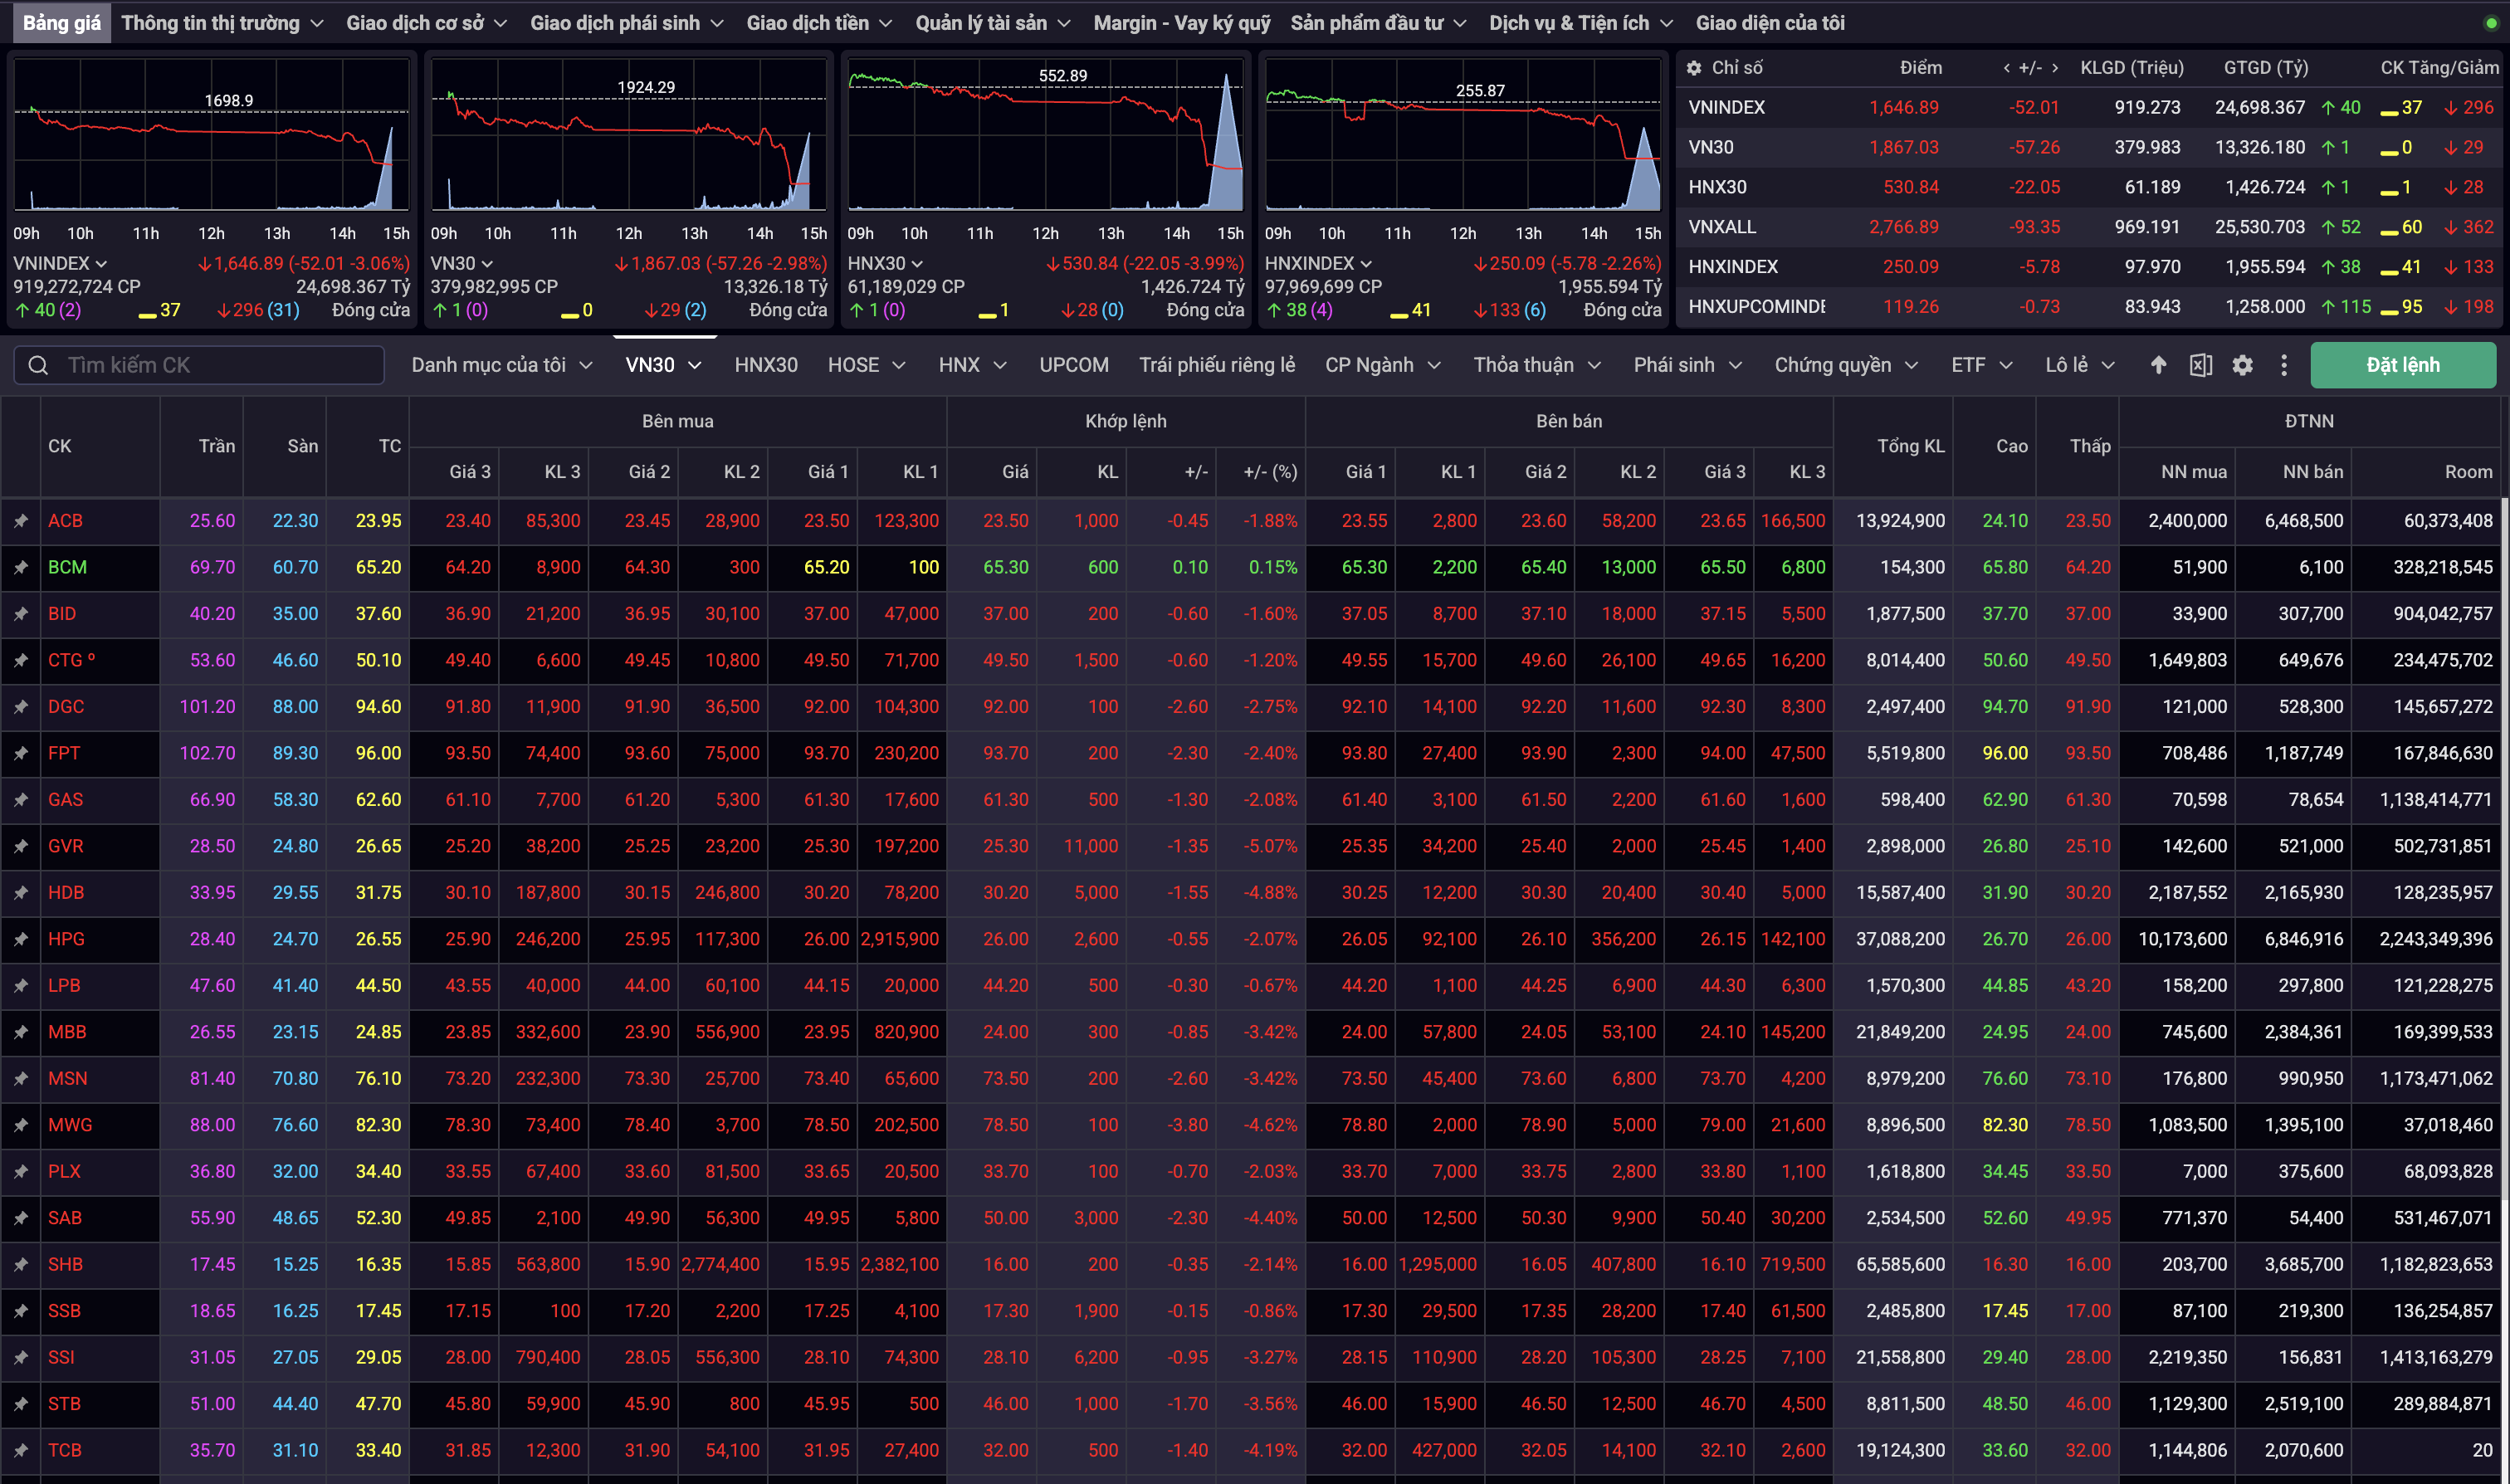Click left chevron next to +/- header
The height and width of the screenshot is (1484, 2510).
coord(2006,68)
